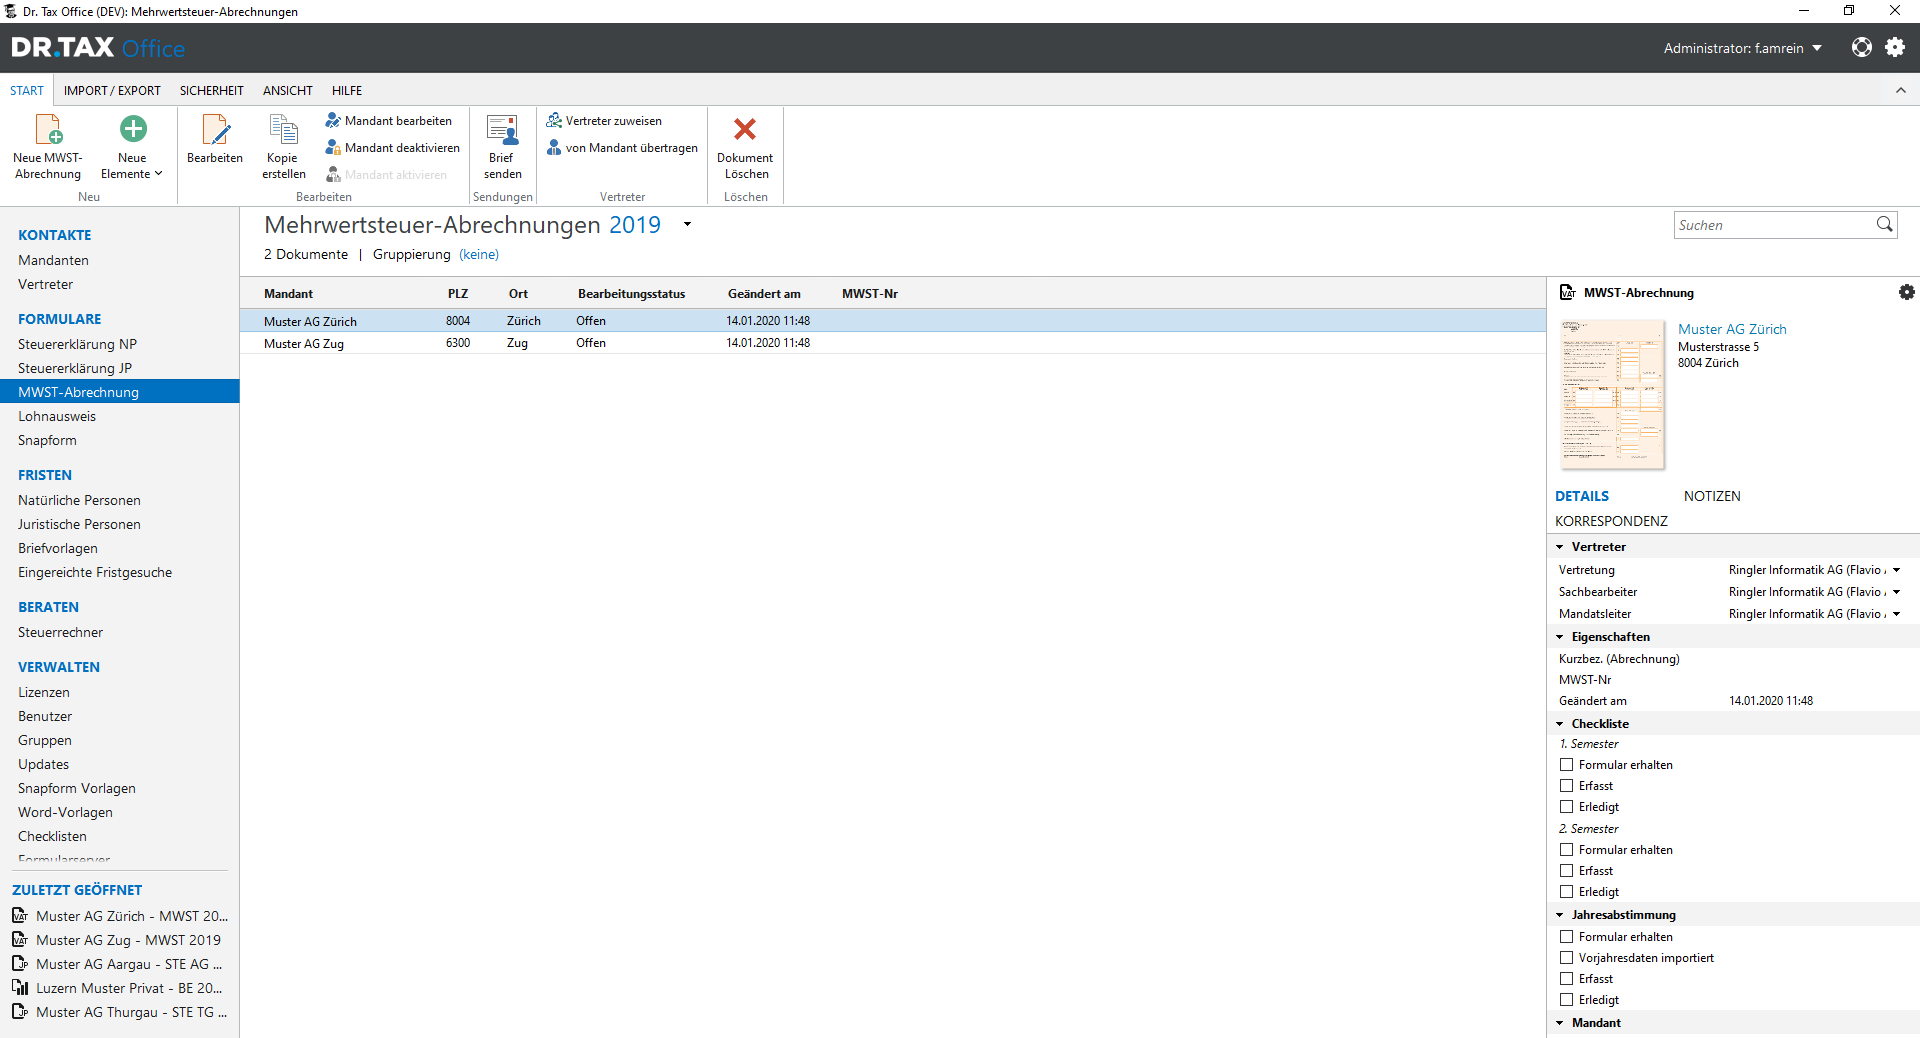This screenshot has height=1038, width=1920.
Task: Open Briefvorlagen in sidebar
Action: (x=58, y=548)
